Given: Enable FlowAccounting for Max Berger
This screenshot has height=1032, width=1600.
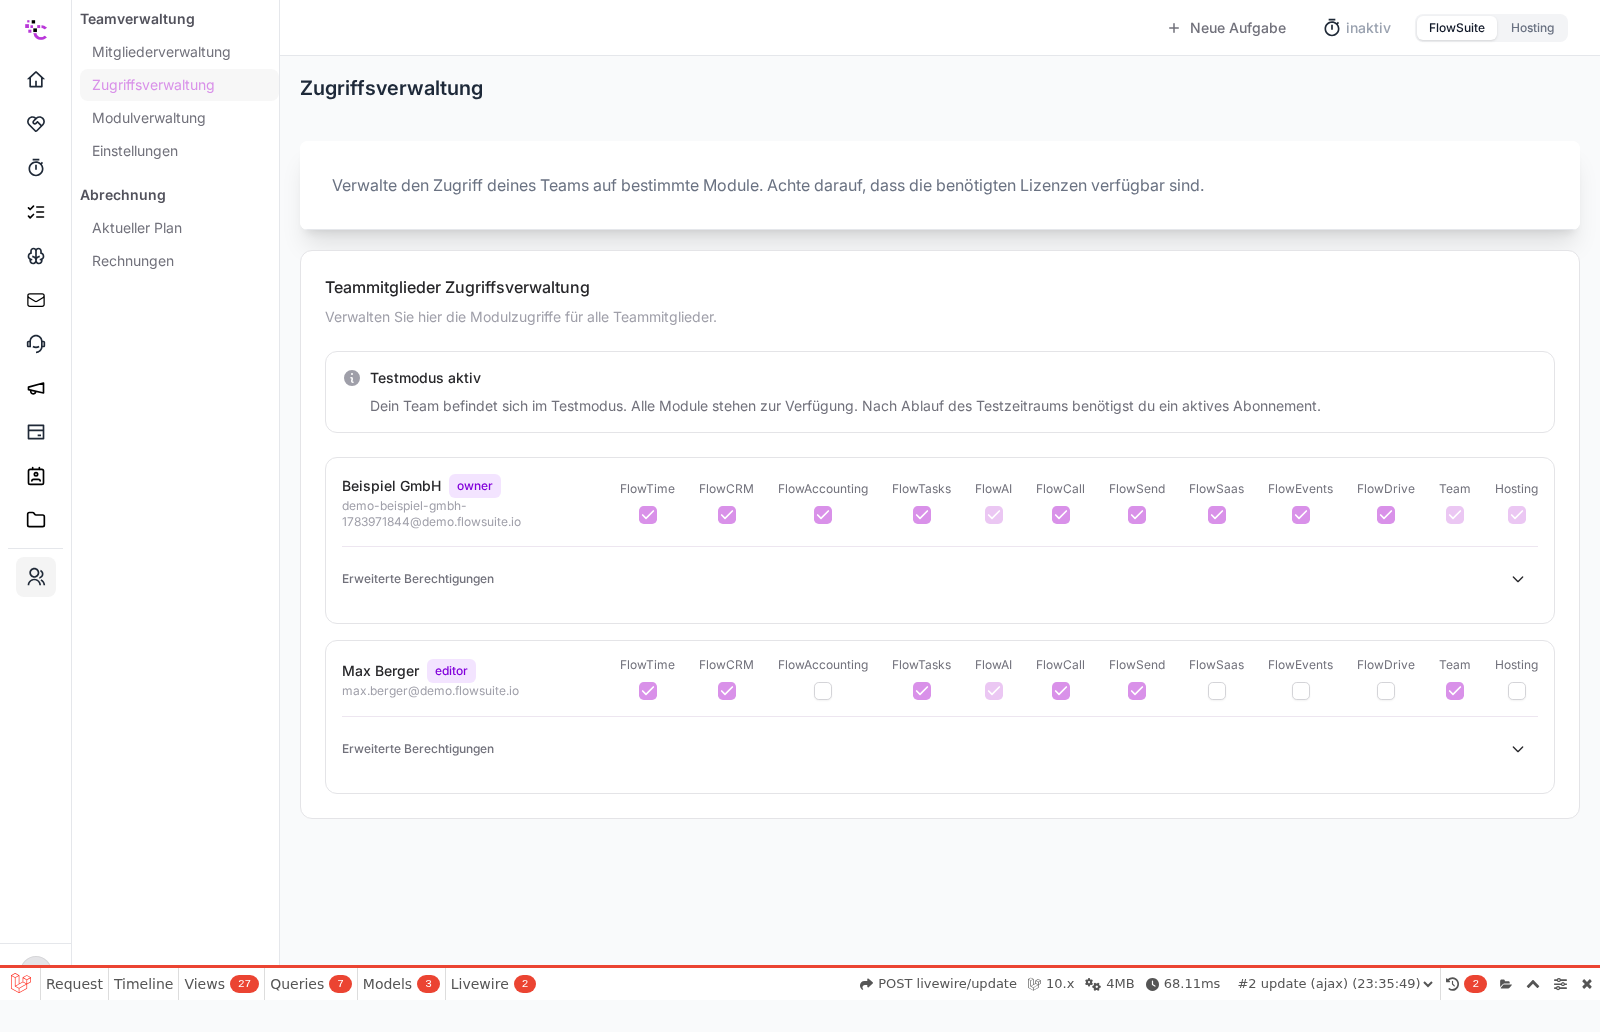Looking at the screenshot, I should [x=823, y=691].
